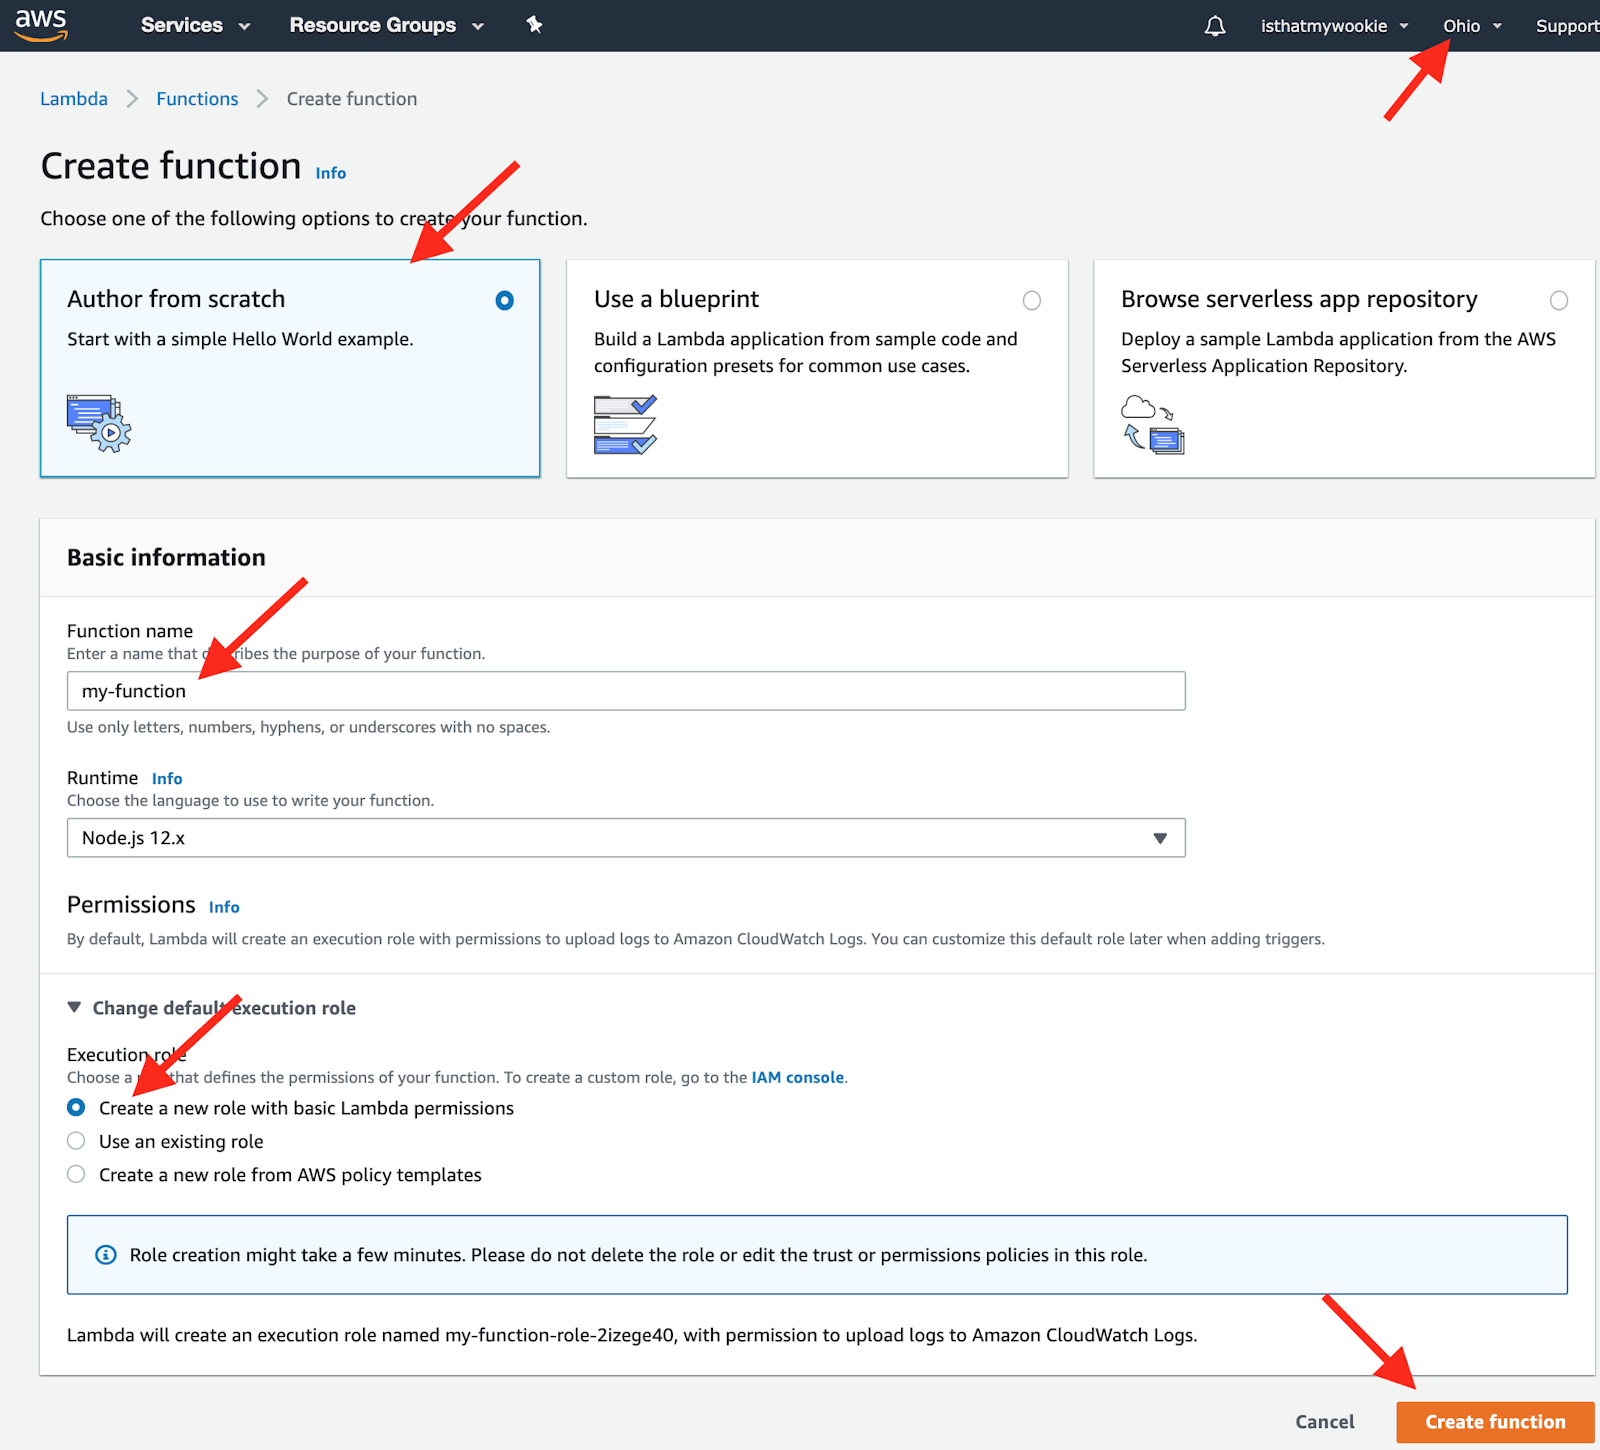Click the blueprint checklist icon
The image size is (1600, 1450).
pyautogui.click(x=623, y=423)
